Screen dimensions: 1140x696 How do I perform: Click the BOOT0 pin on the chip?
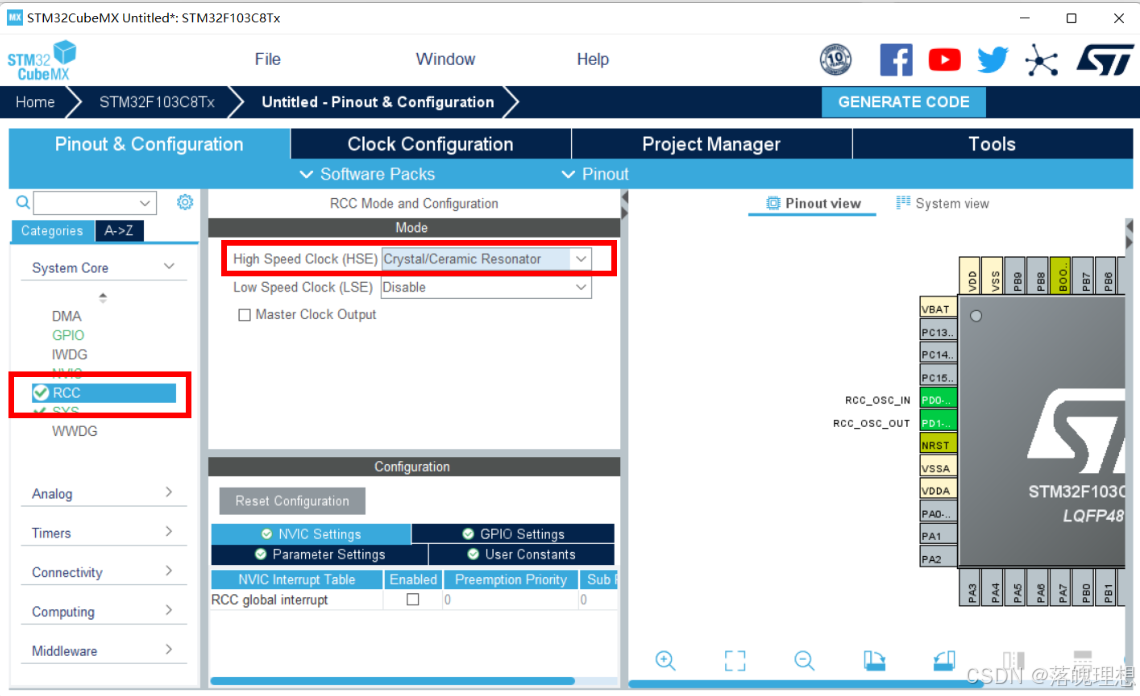click(x=1062, y=276)
